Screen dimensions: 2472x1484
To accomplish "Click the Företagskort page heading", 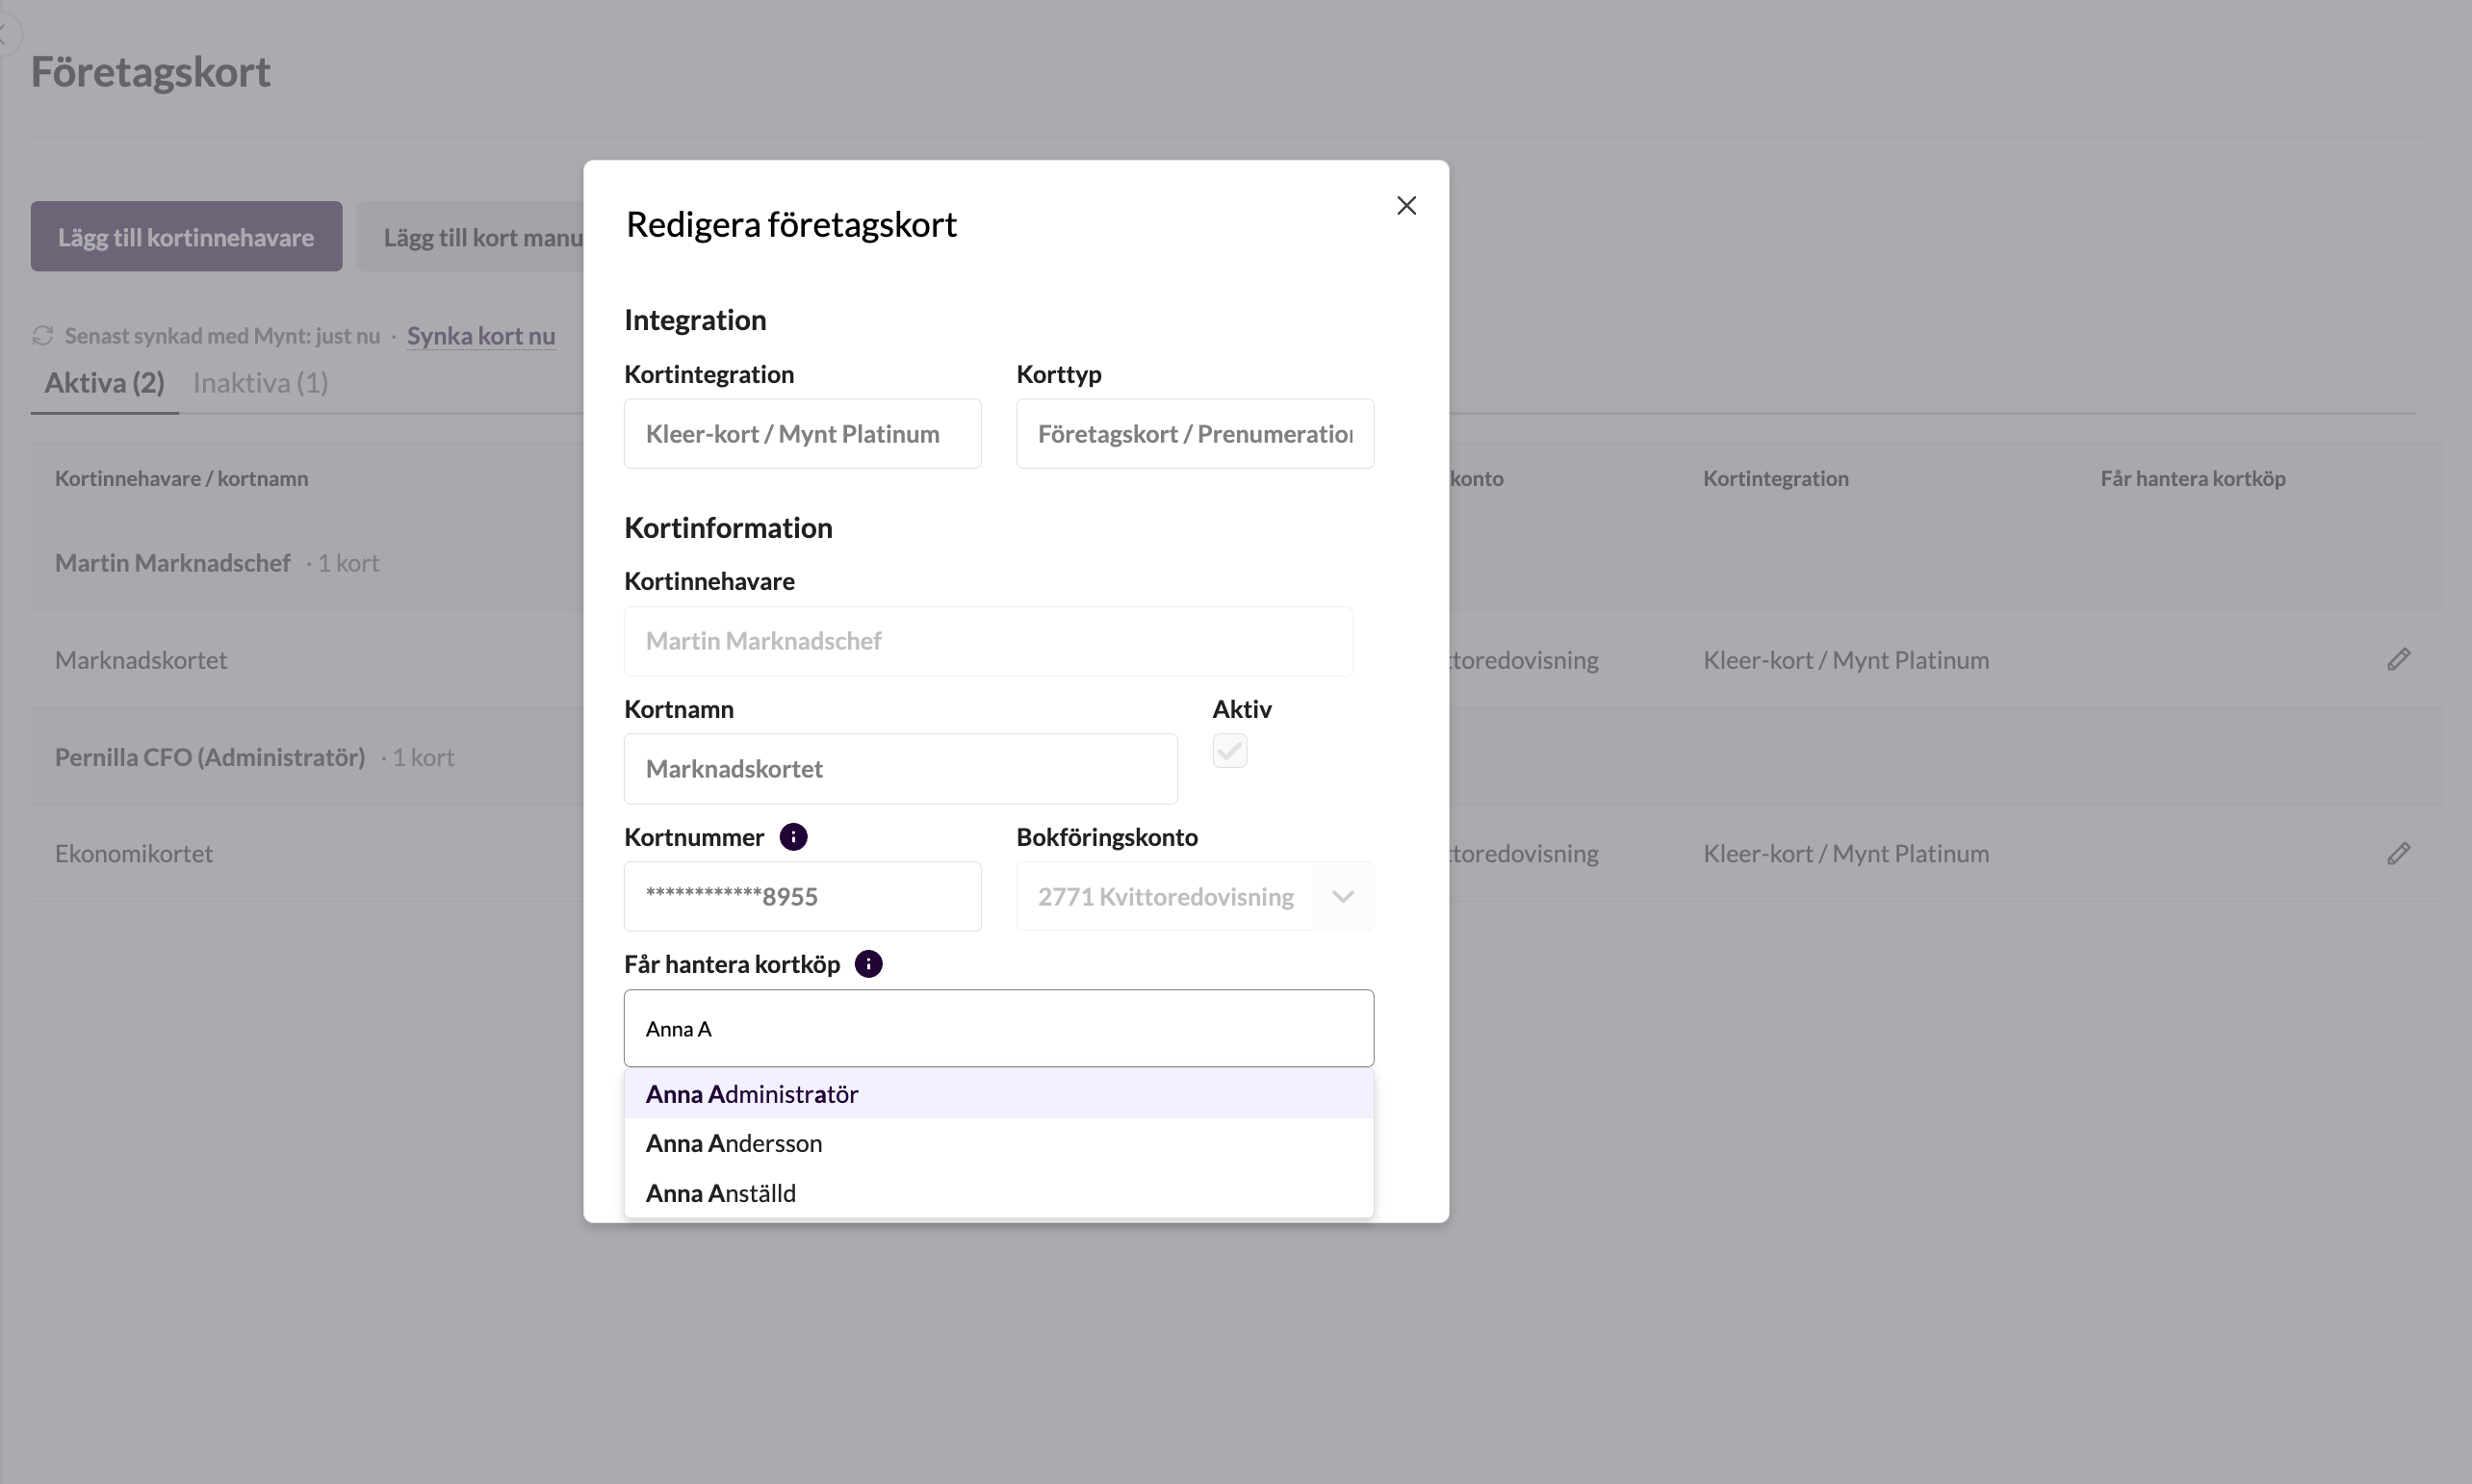I will 150,72.
